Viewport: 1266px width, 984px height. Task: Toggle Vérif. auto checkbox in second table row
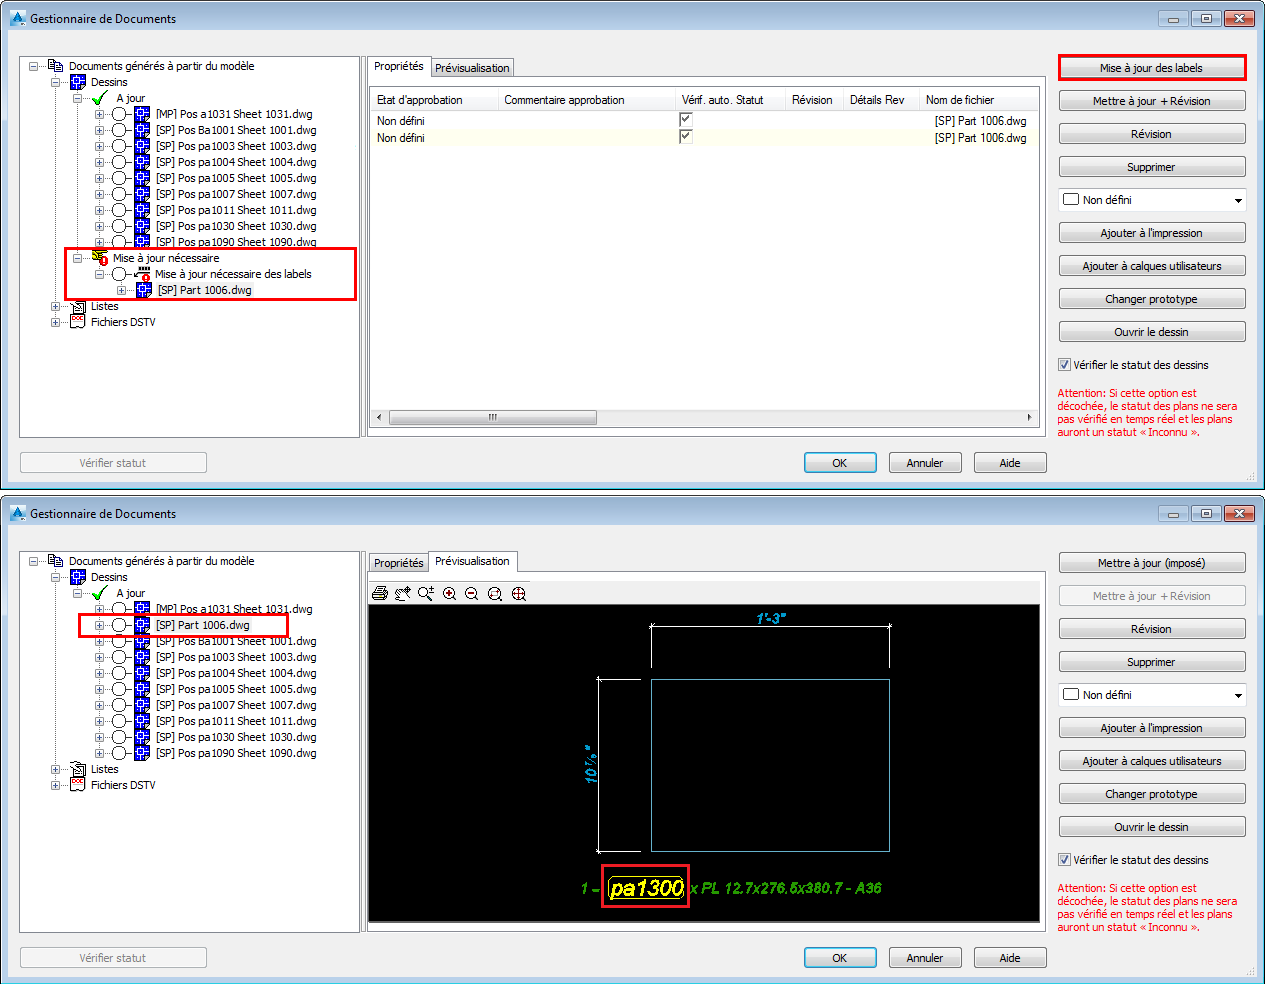pyautogui.click(x=686, y=136)
